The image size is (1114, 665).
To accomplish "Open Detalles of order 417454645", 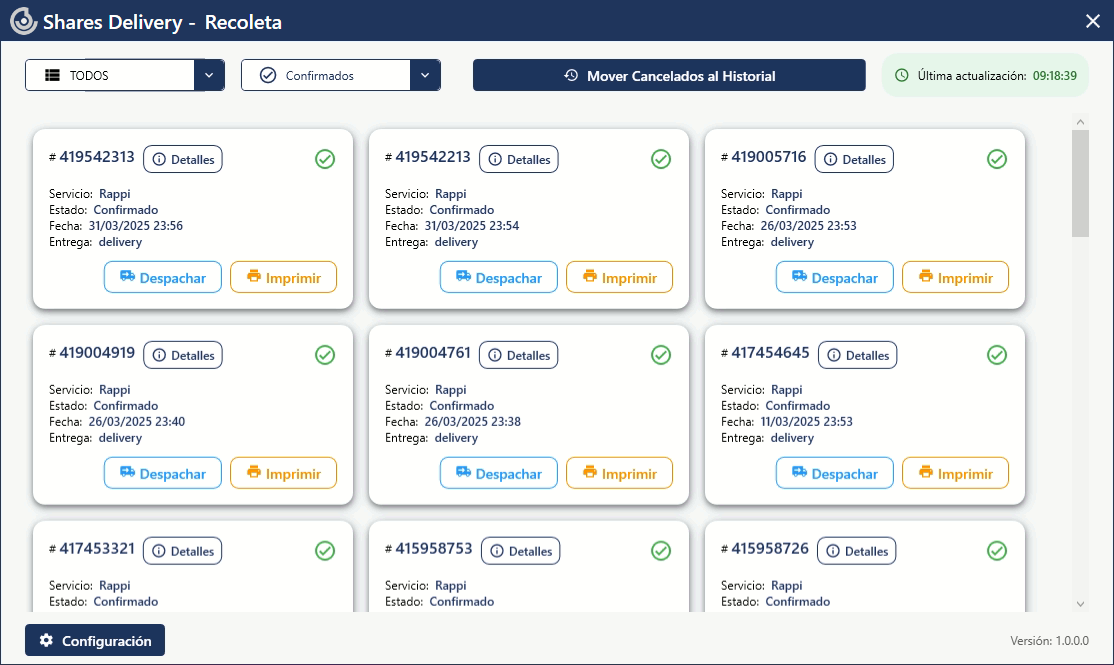I will click(x=858, y=355).
